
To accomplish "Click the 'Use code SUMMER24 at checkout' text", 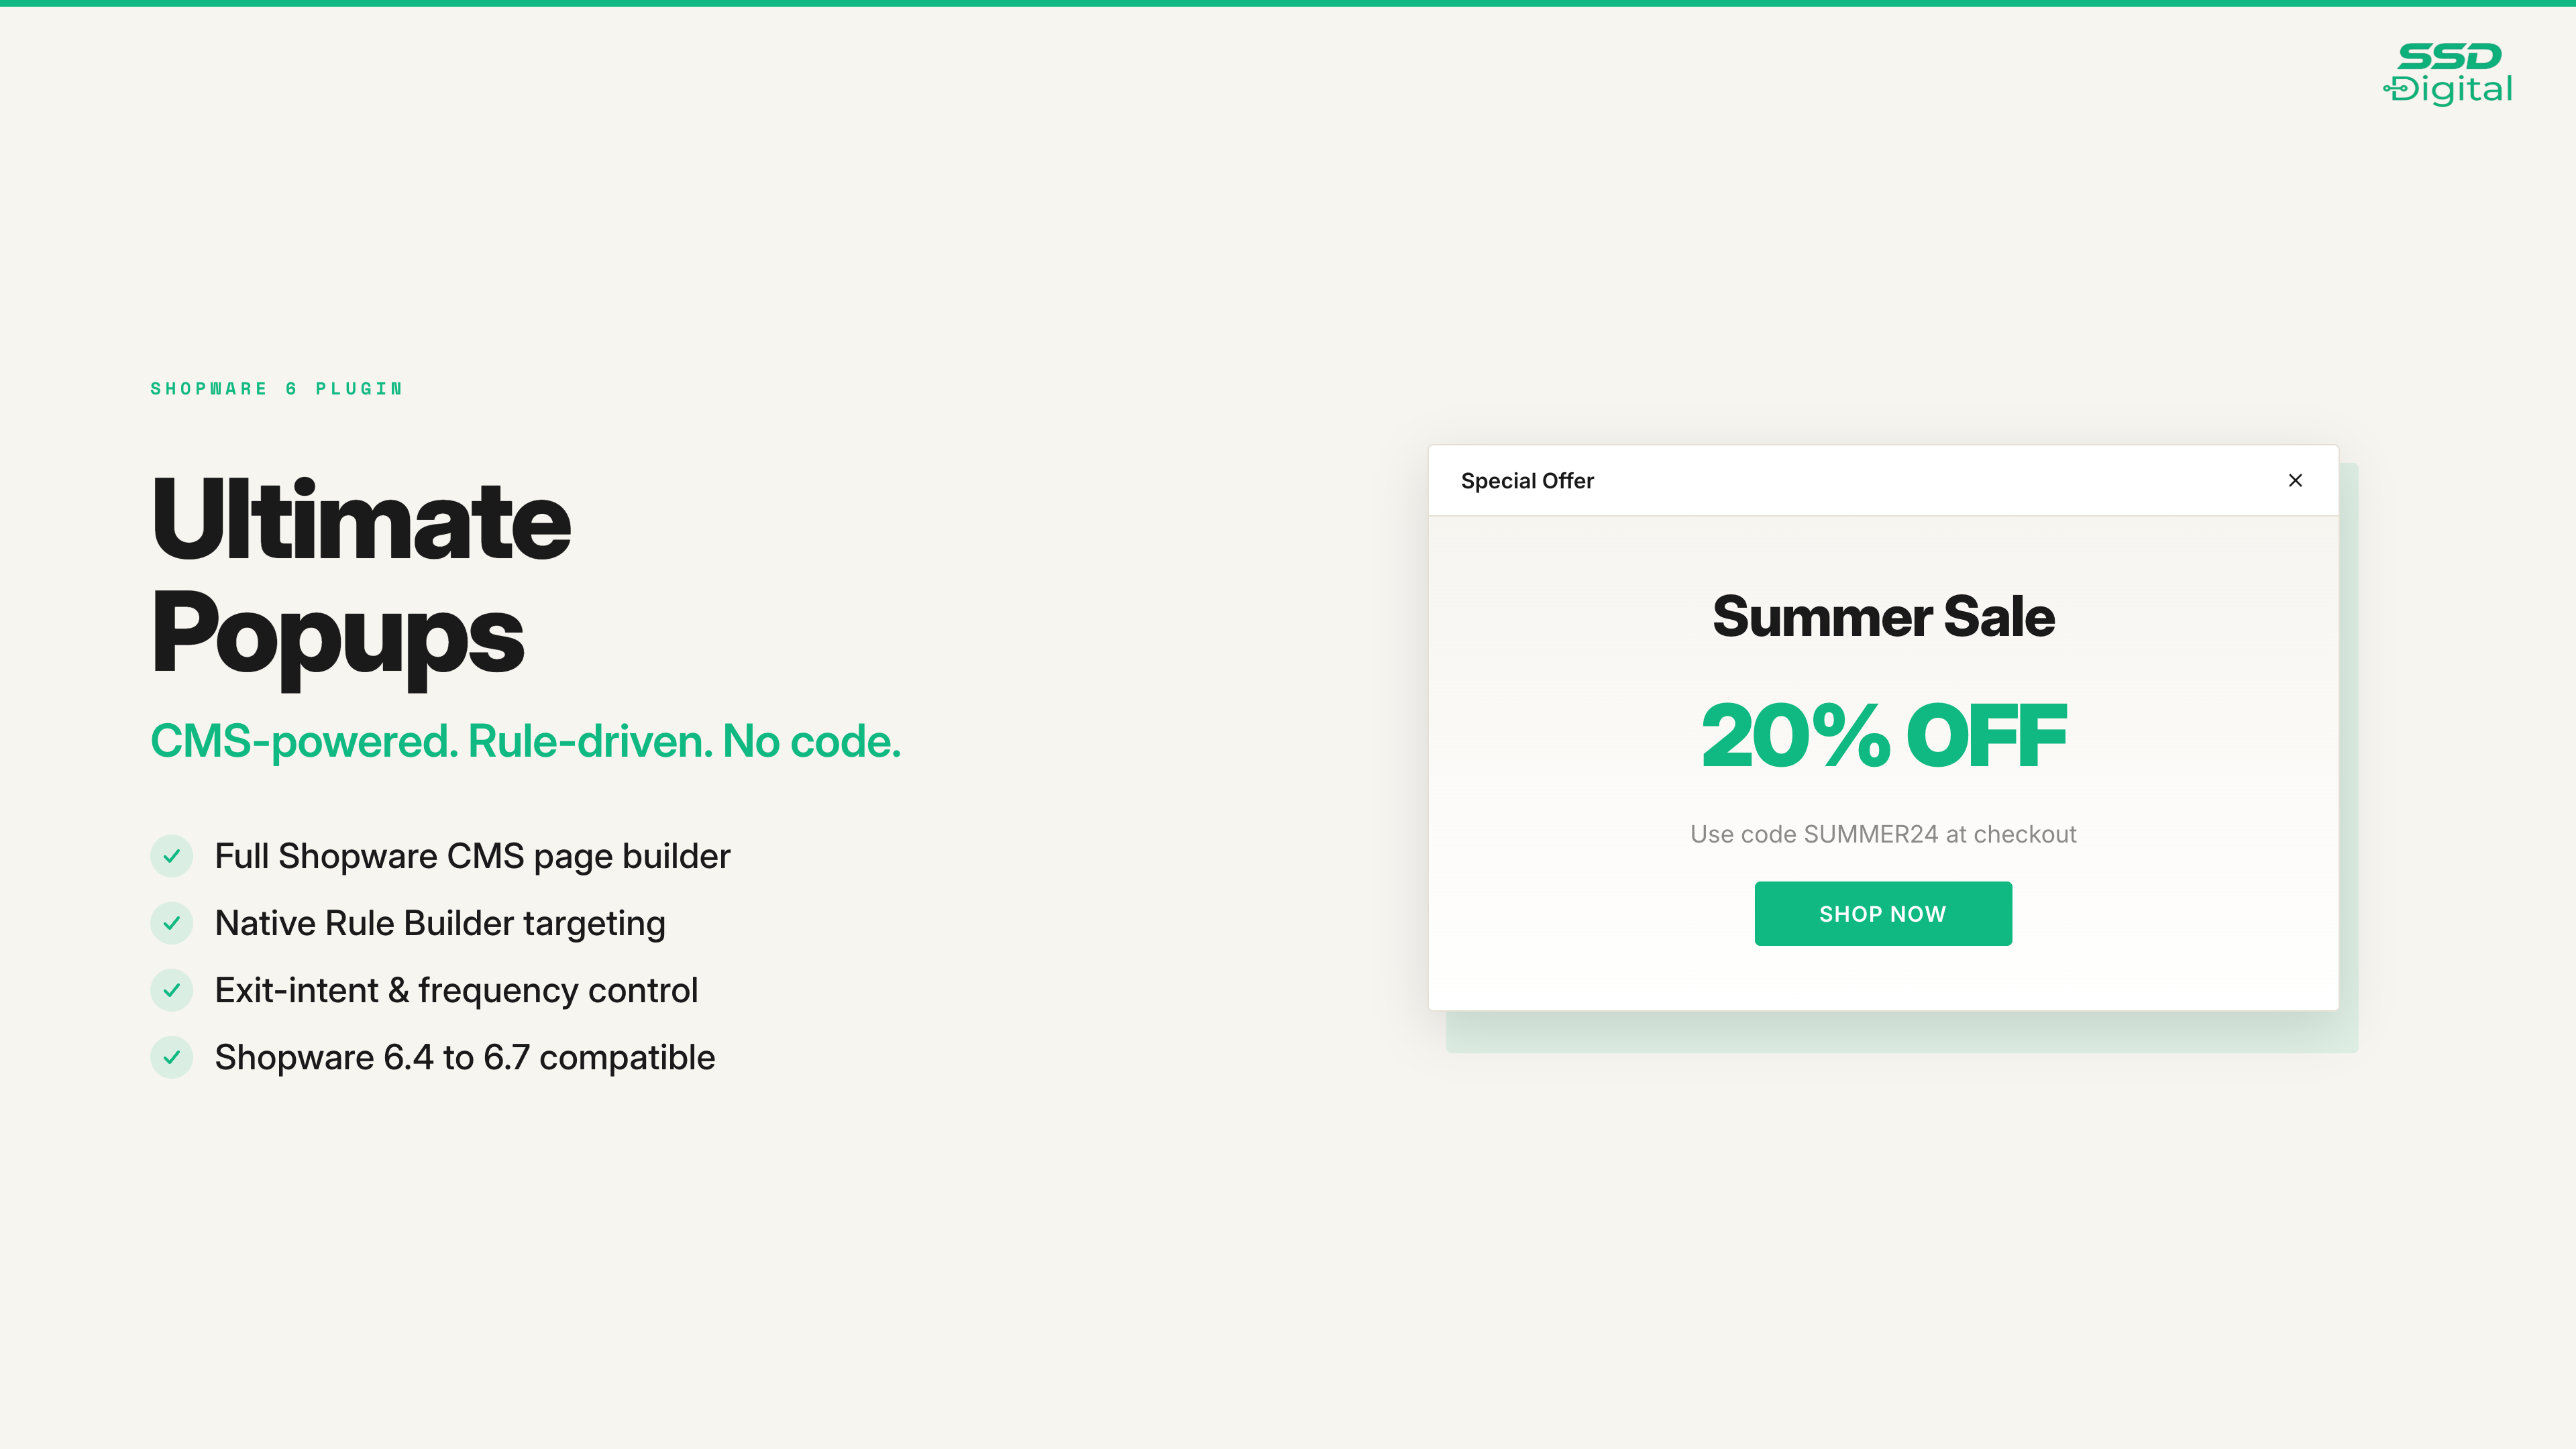I will (1883, 834).
